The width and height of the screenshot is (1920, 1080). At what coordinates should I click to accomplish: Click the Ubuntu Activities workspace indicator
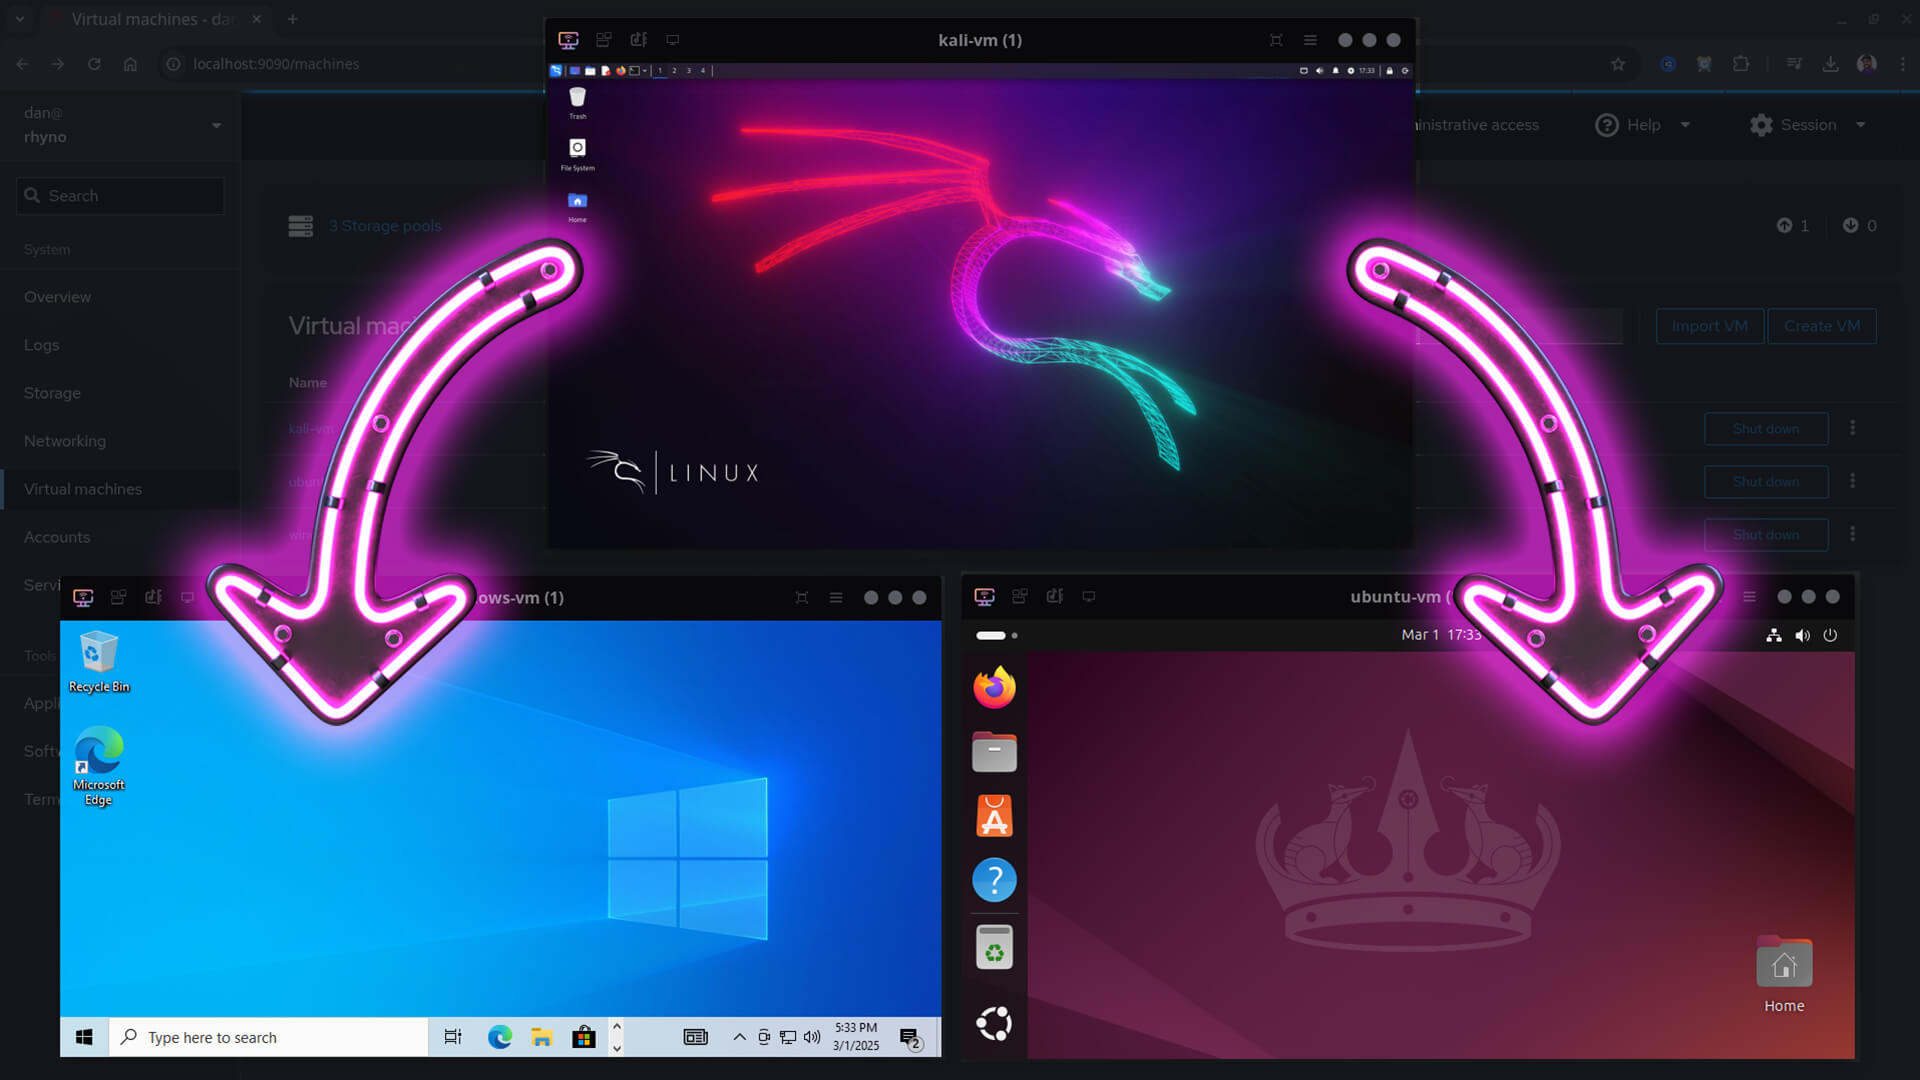pyautogui.click(x=996, y=635)
